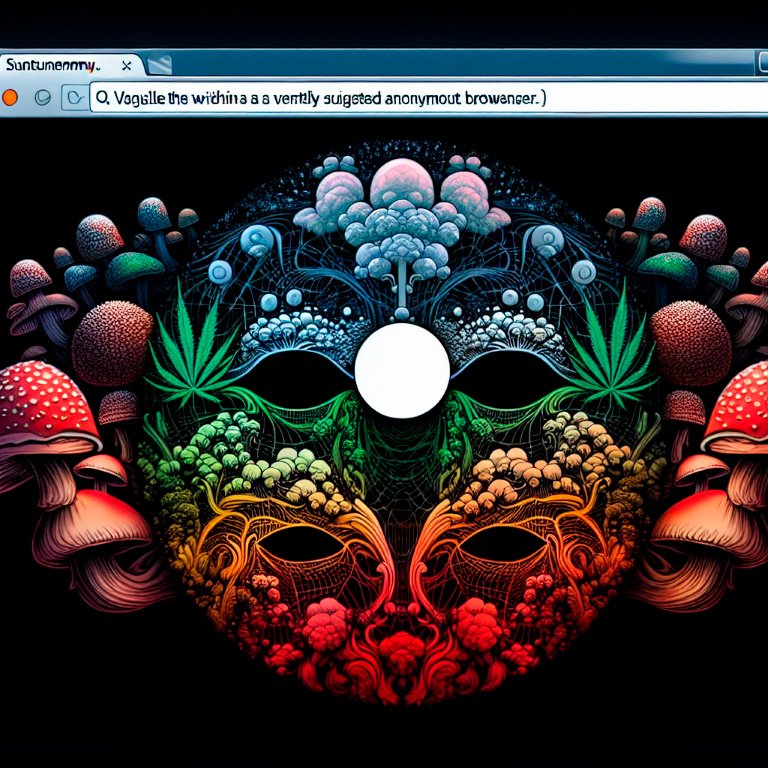Close the Suntunenorny tab

126,65
